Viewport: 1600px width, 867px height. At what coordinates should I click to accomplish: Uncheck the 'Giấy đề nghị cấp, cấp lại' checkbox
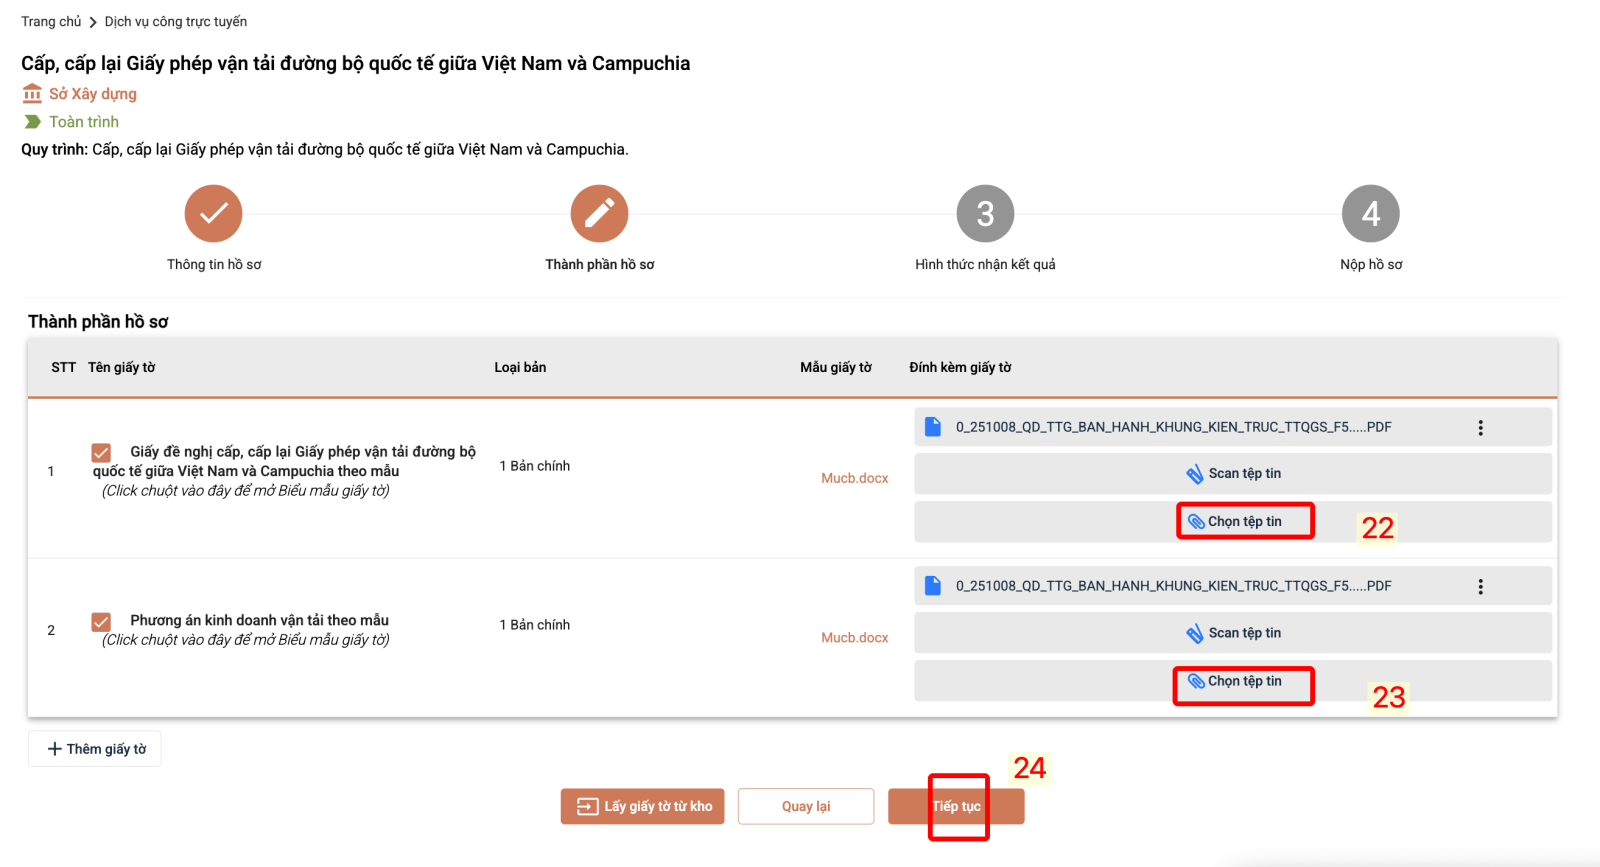pyautogui.click(x=101, y=453)
